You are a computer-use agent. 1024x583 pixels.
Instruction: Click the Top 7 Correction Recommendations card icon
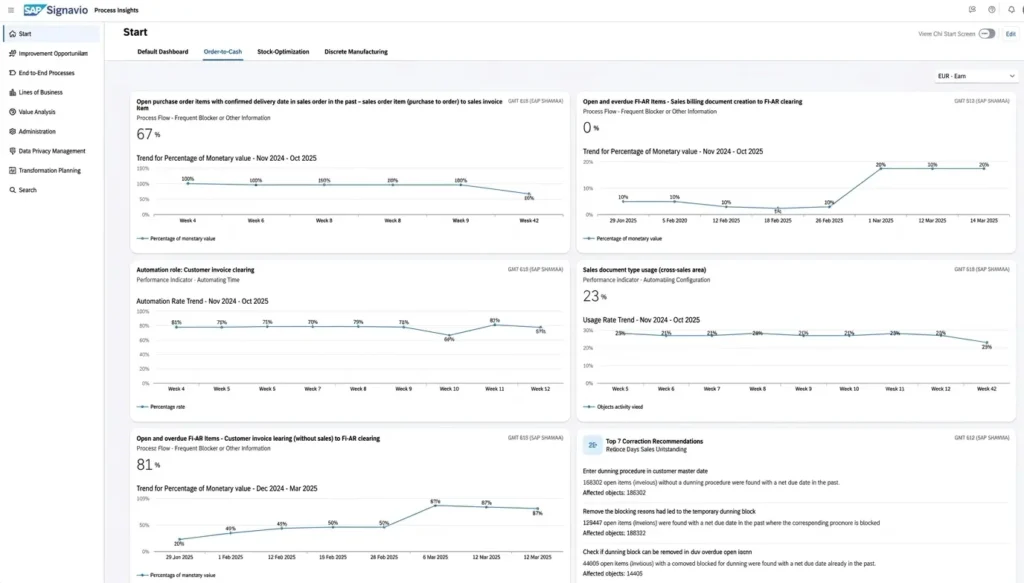(592, 445)
